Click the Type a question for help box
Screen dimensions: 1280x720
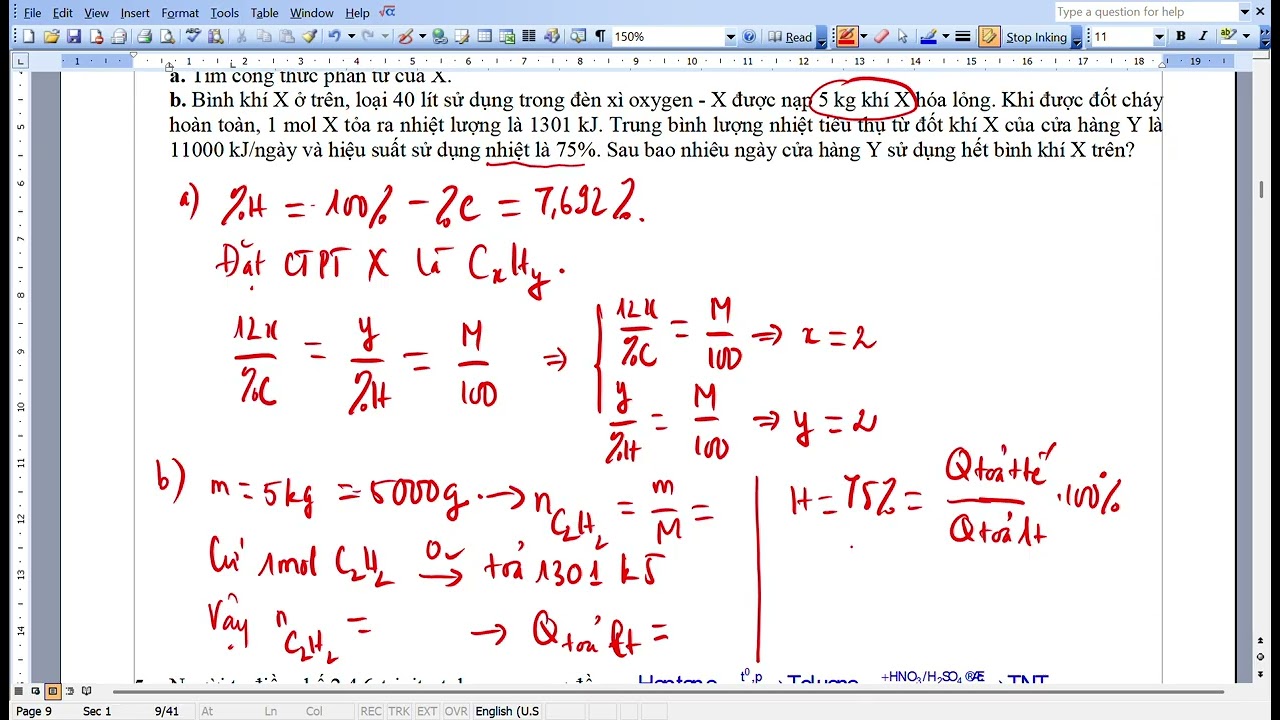click(1146, 12)
